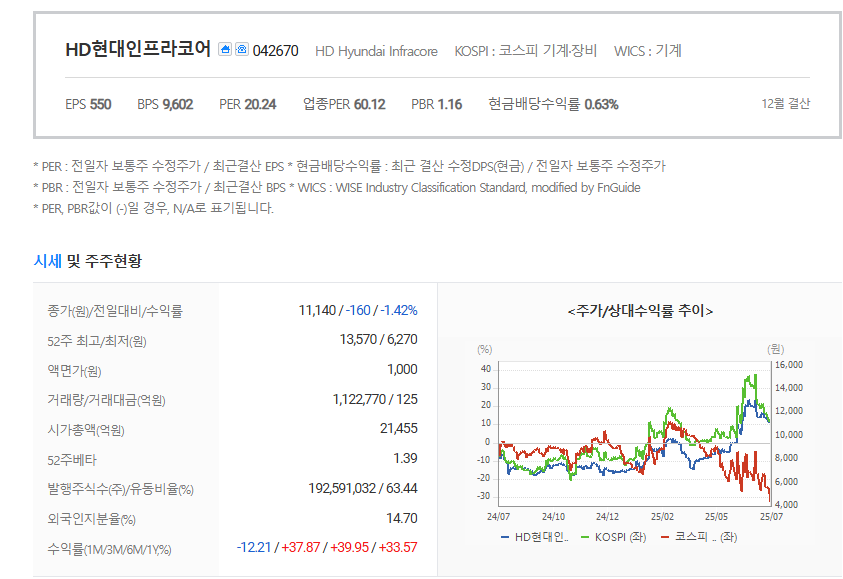843x579 pixels.
Task: Select the 현금배당수익률 0.63% value
Action: (553, 104)
